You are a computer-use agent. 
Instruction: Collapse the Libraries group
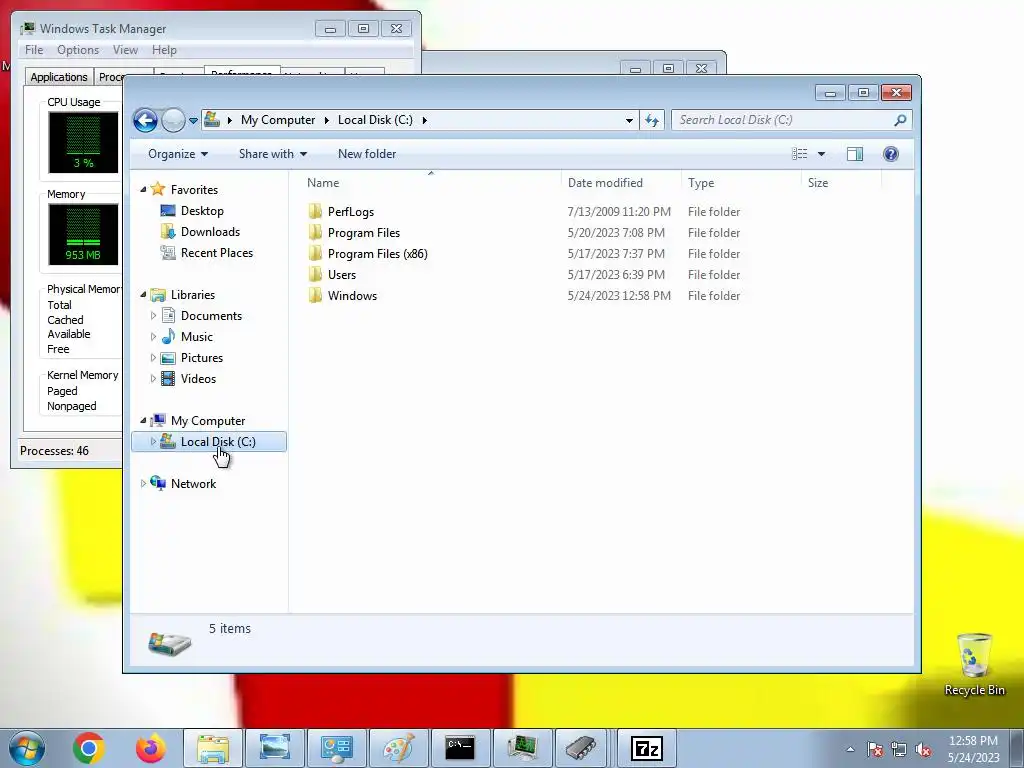pos(143,295)
